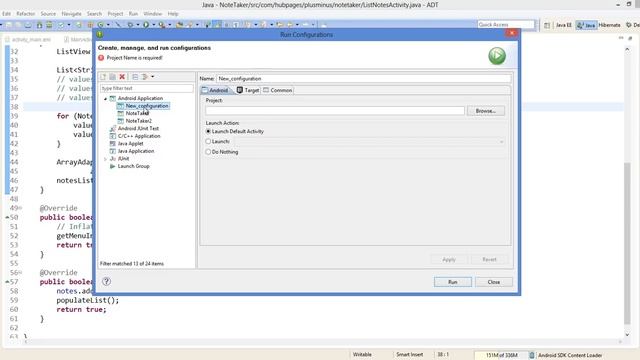This screenshot has height=360, width=640.
Task: Click Android Application folder icon in tree
Action: click(x=113, y=98)
